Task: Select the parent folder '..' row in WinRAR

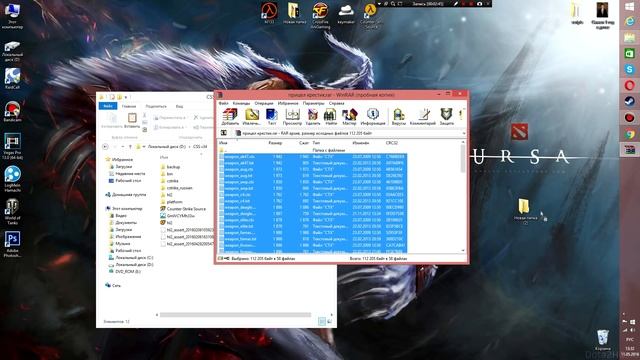Action: pyautogui.click(x=312, y=150)
